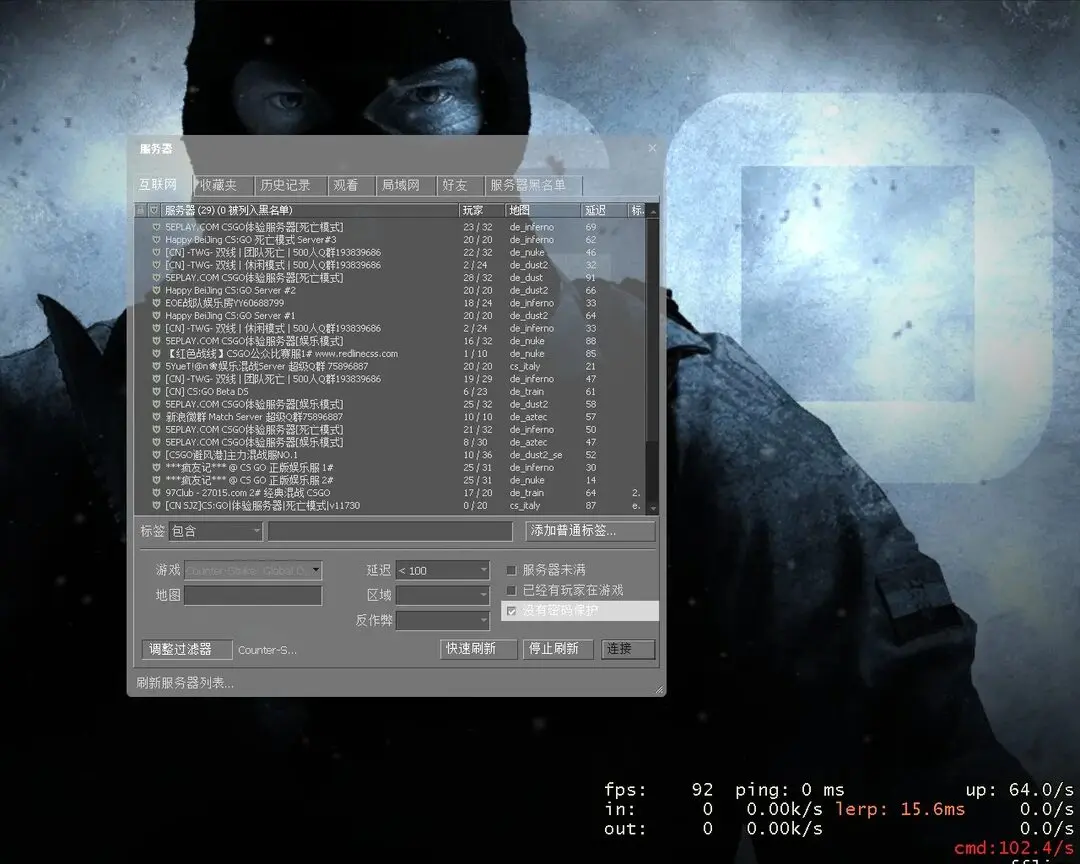Open the 标签 包含 dropdown
Viewport: 1080px width, 864px height.
(215, 531)
